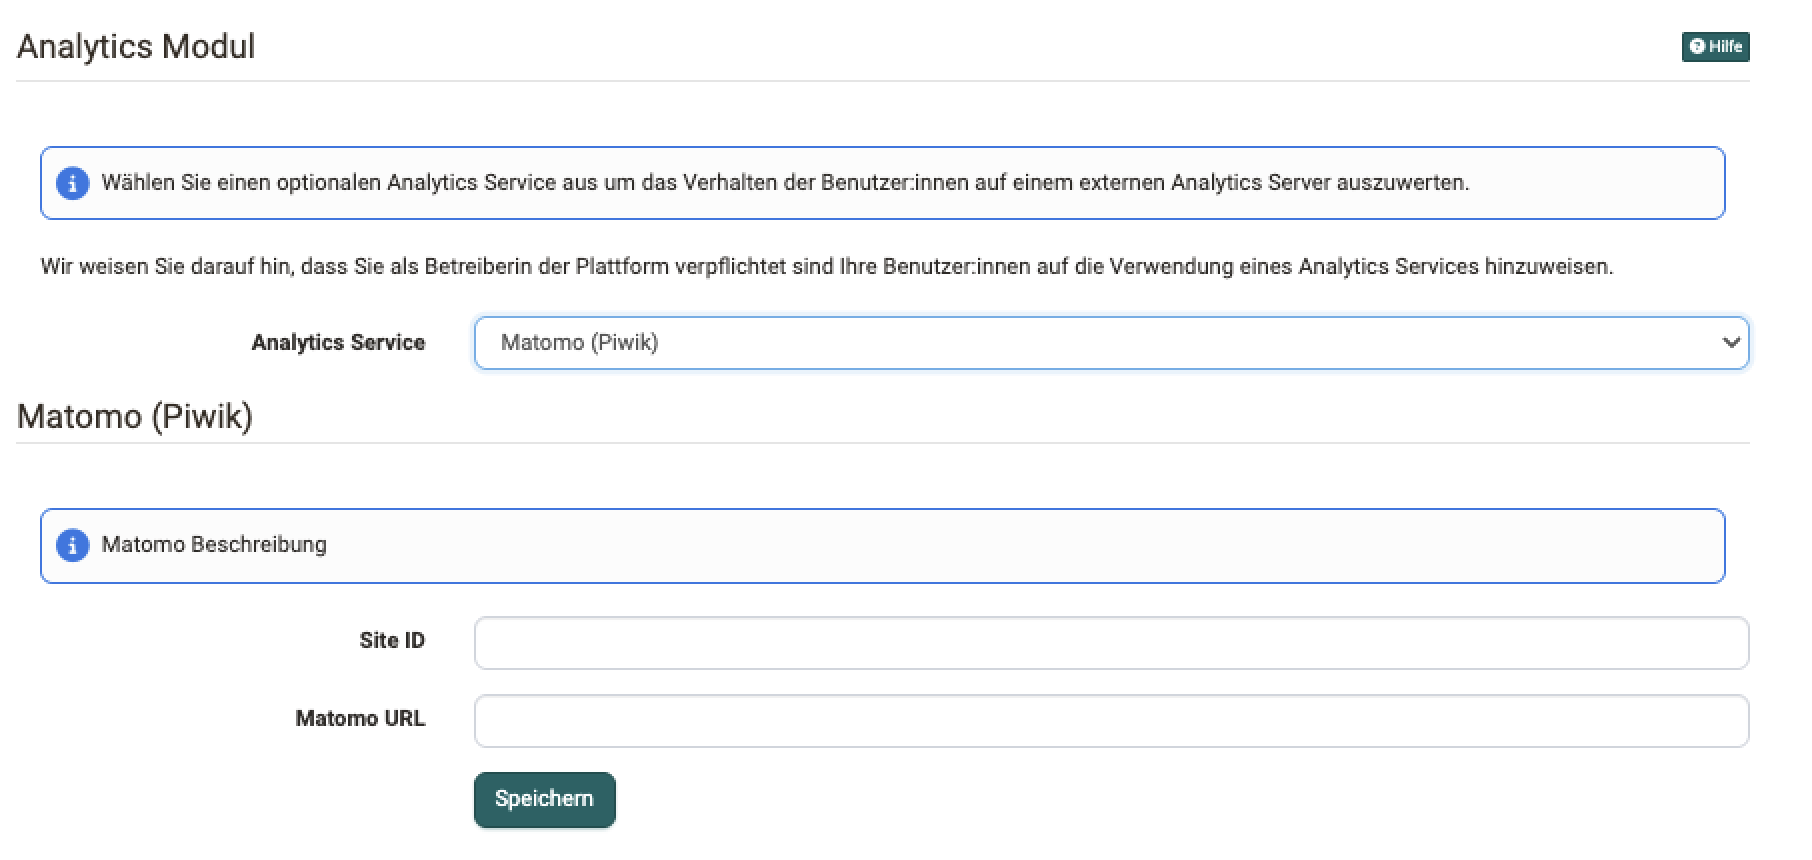Save settings with the Speichern button
The width and height of the screenshot is (1812, 860).
tap(544, 799)
